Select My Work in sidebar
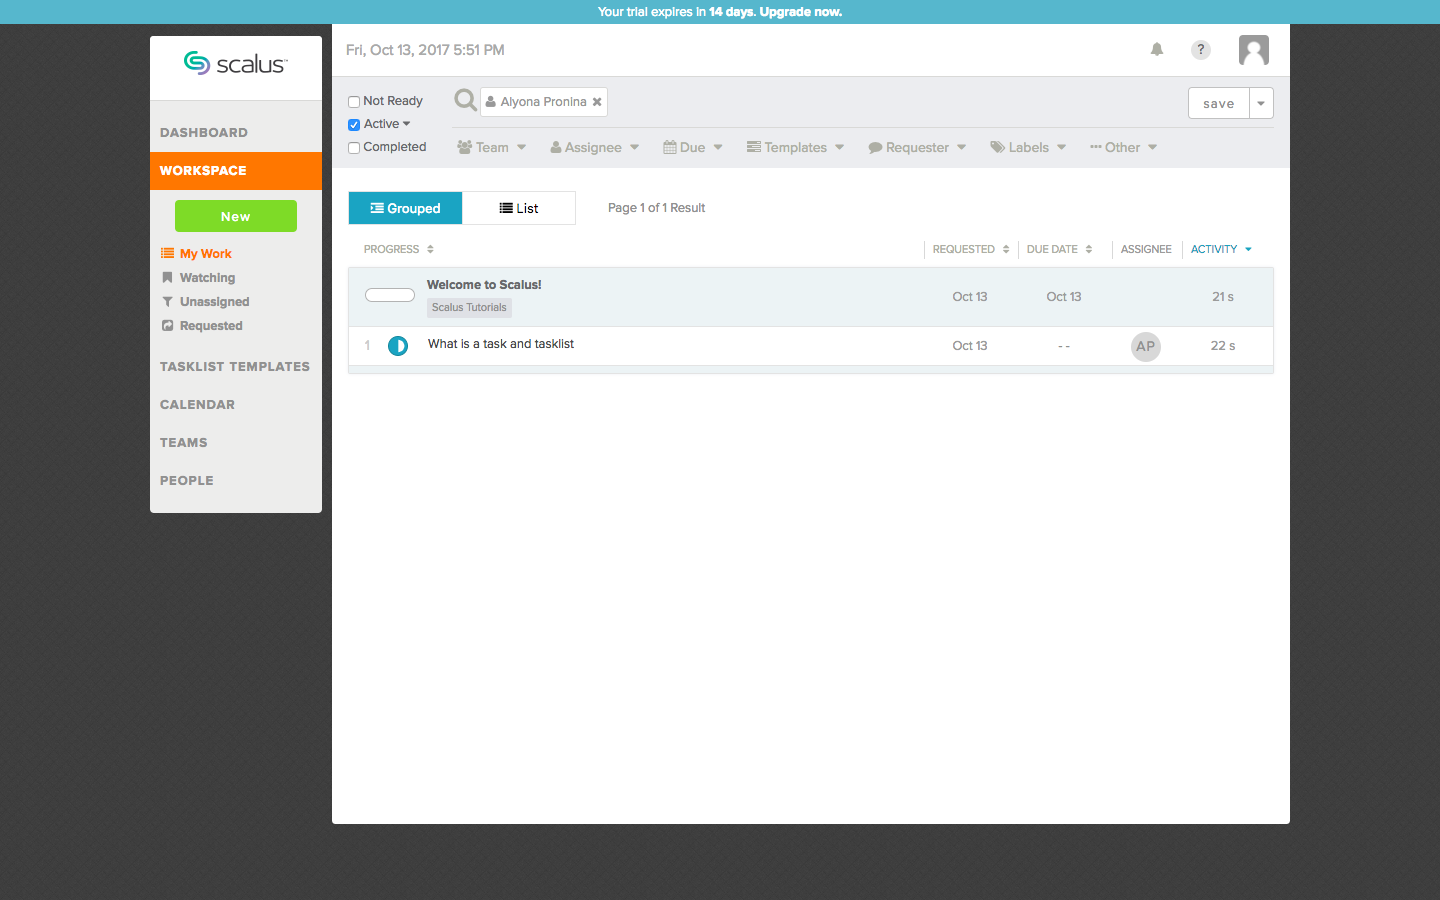1440x900 pixels. tap(197, 254)
